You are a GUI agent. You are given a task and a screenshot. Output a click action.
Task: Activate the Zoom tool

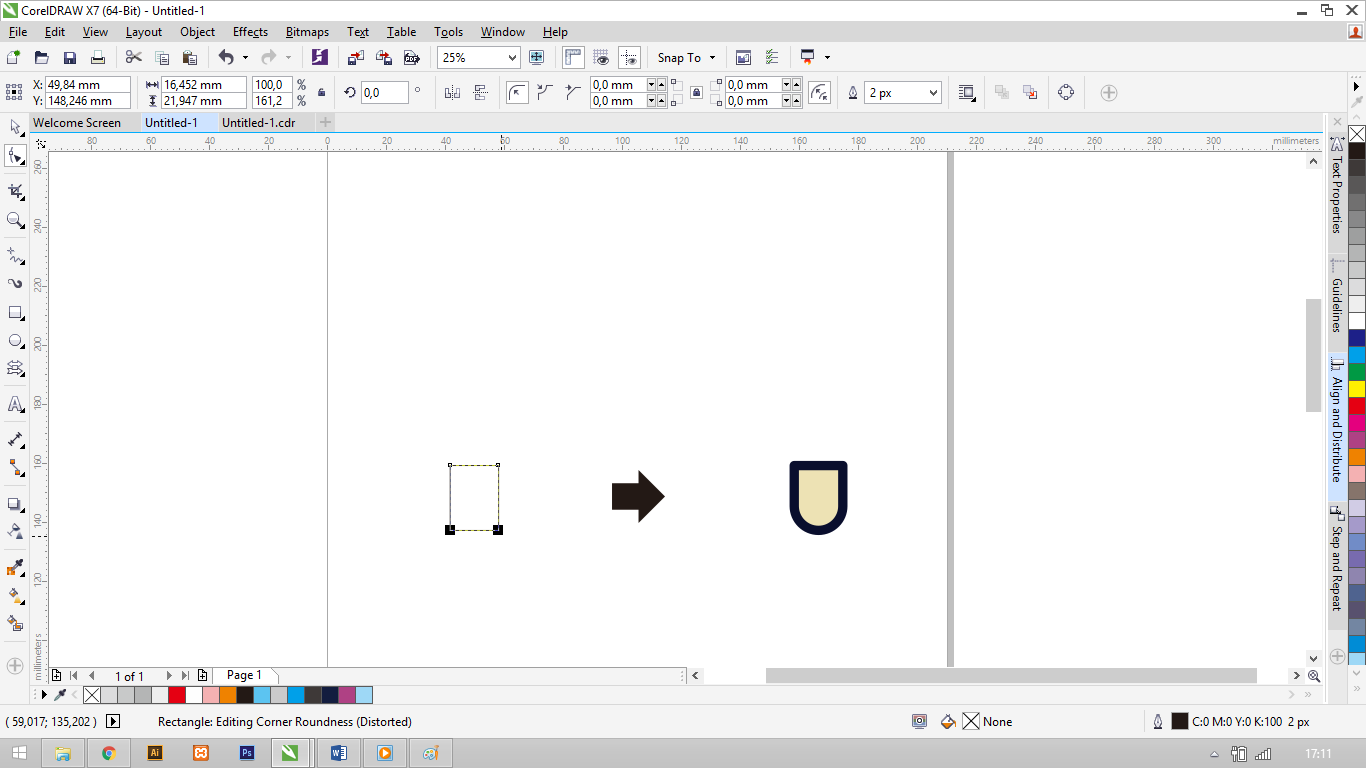(x=15, y=221)
